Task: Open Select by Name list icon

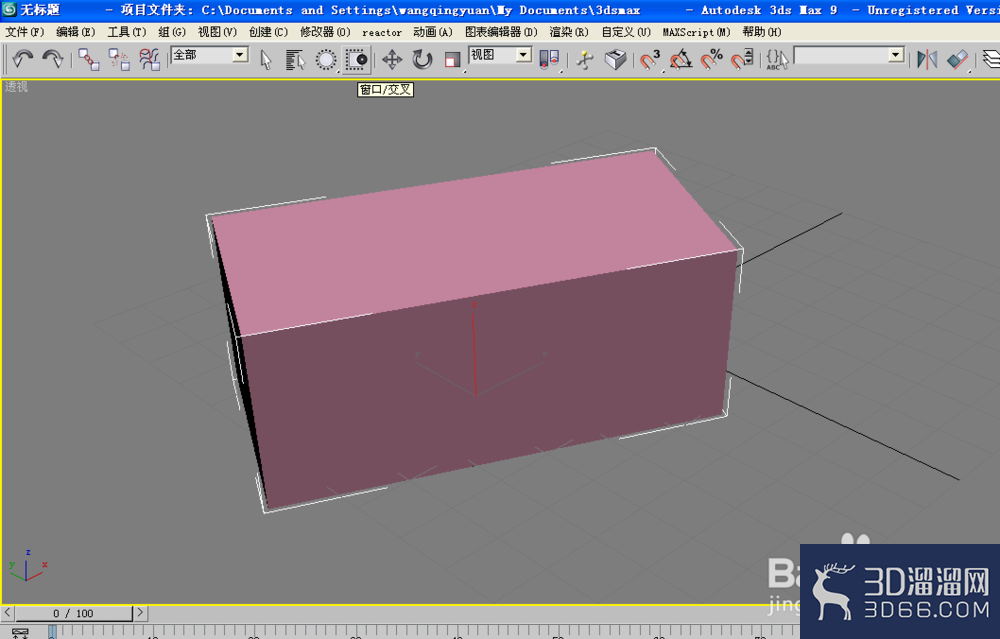Action: [x=295, y=59]
